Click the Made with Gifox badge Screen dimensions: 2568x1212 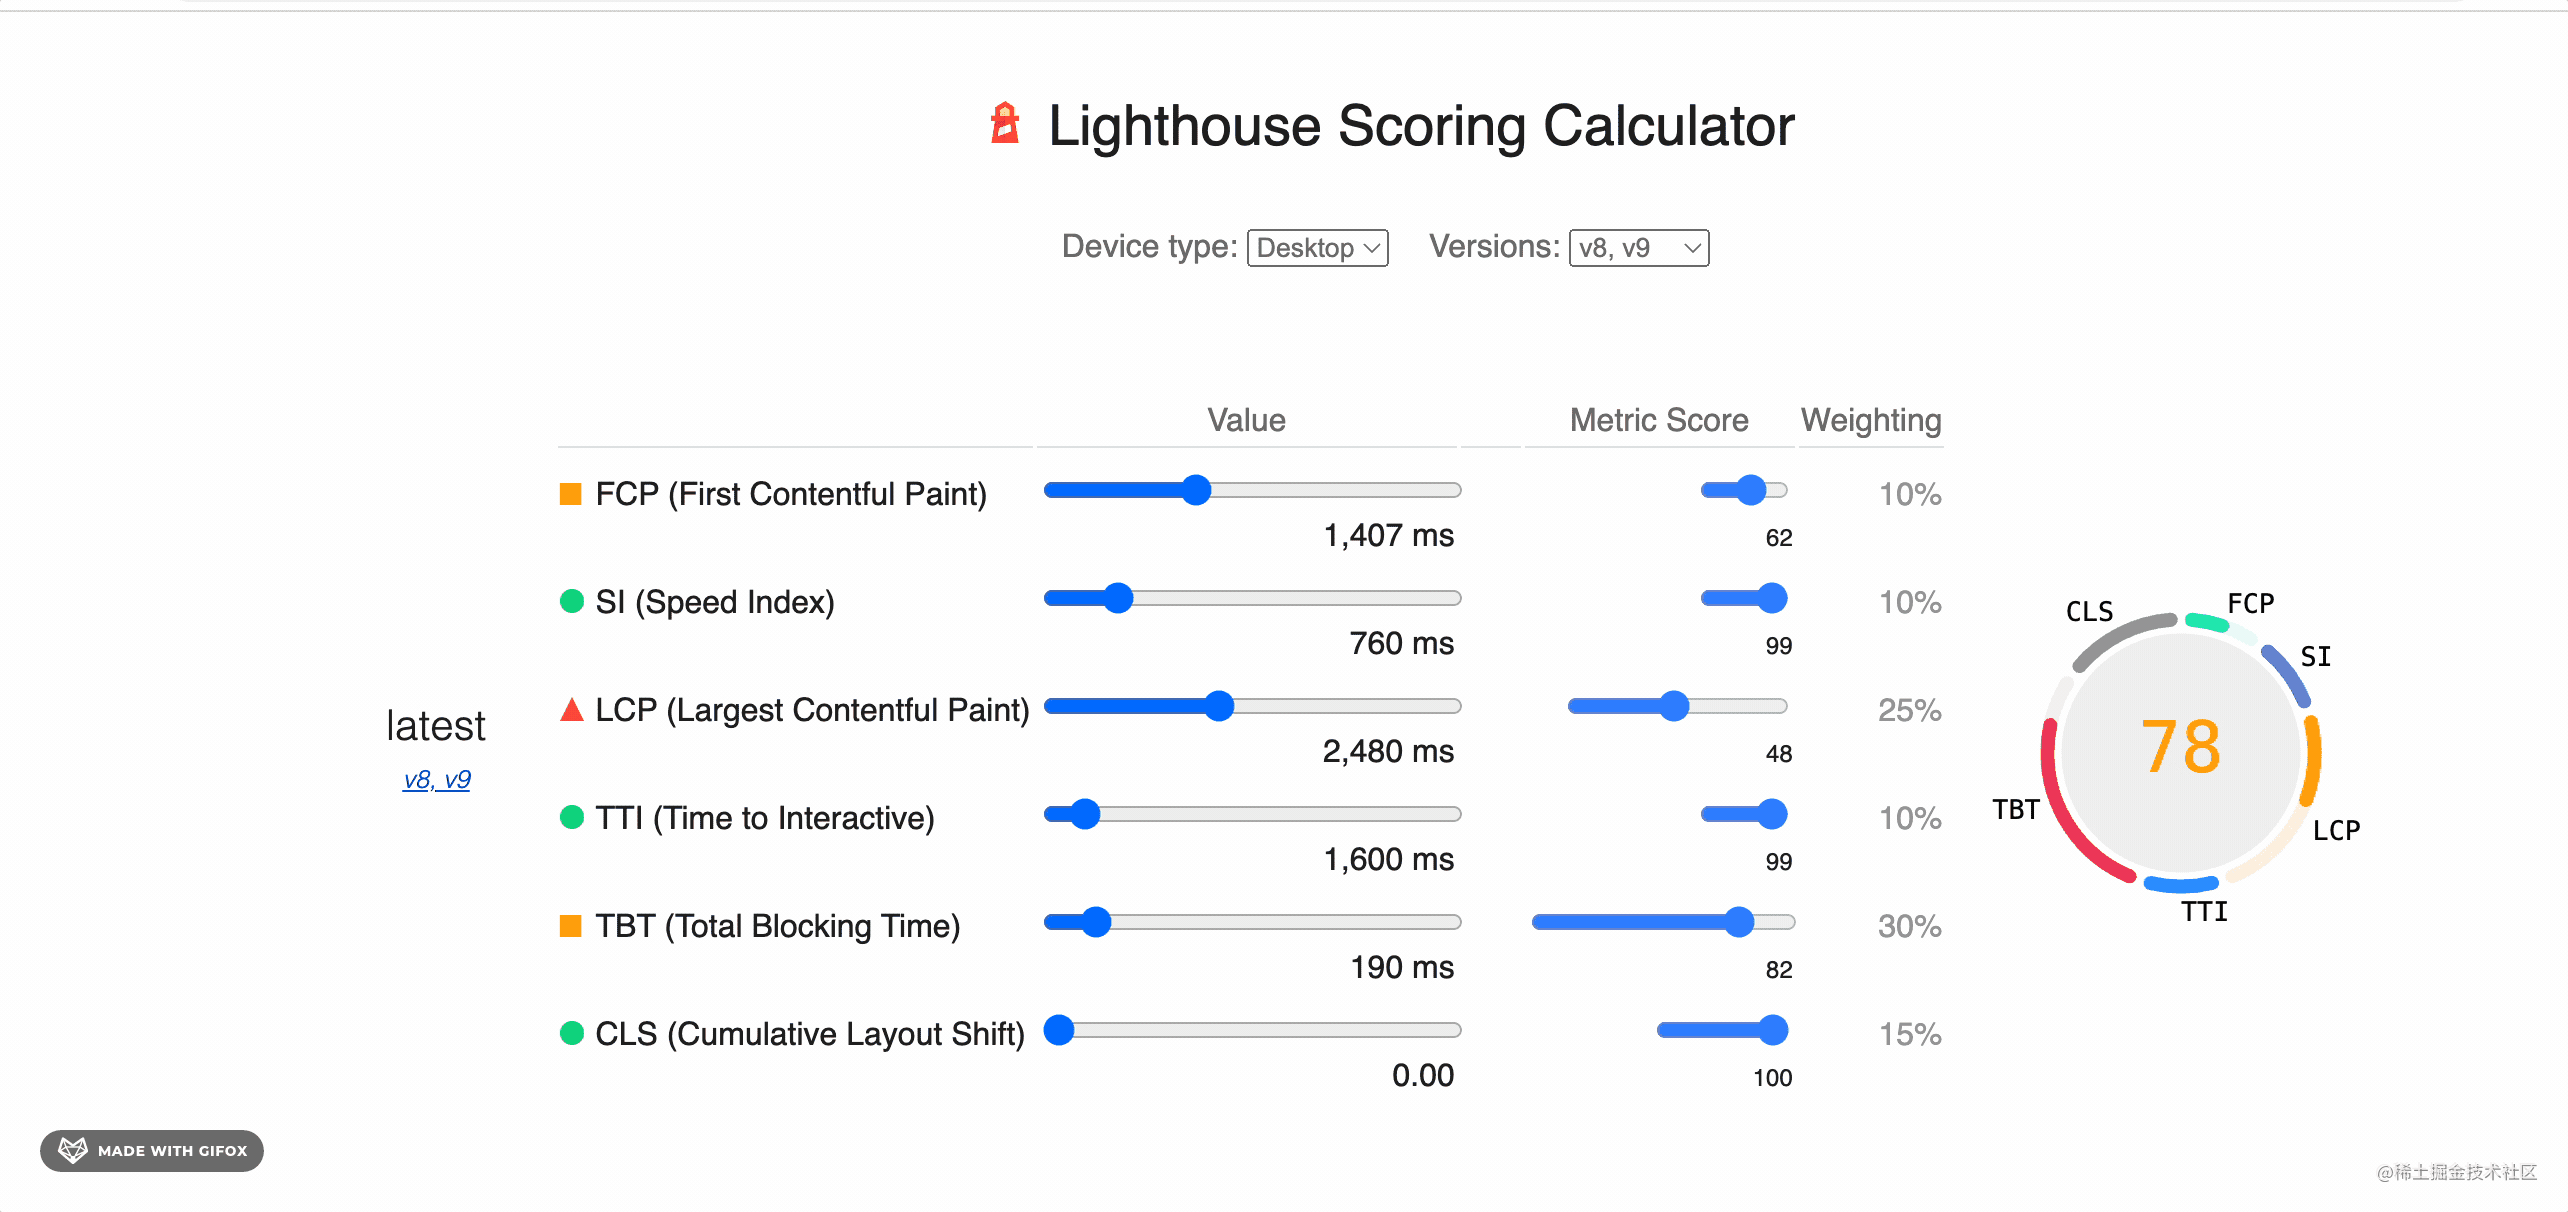tap(152, 1150)
